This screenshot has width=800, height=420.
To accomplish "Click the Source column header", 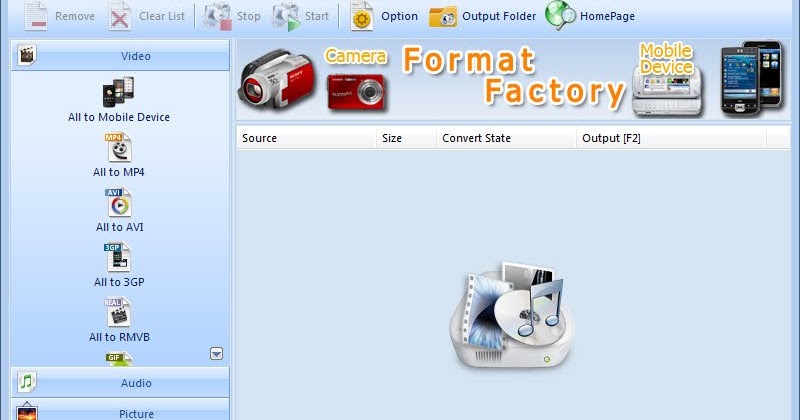I will [x=306, y=138].
